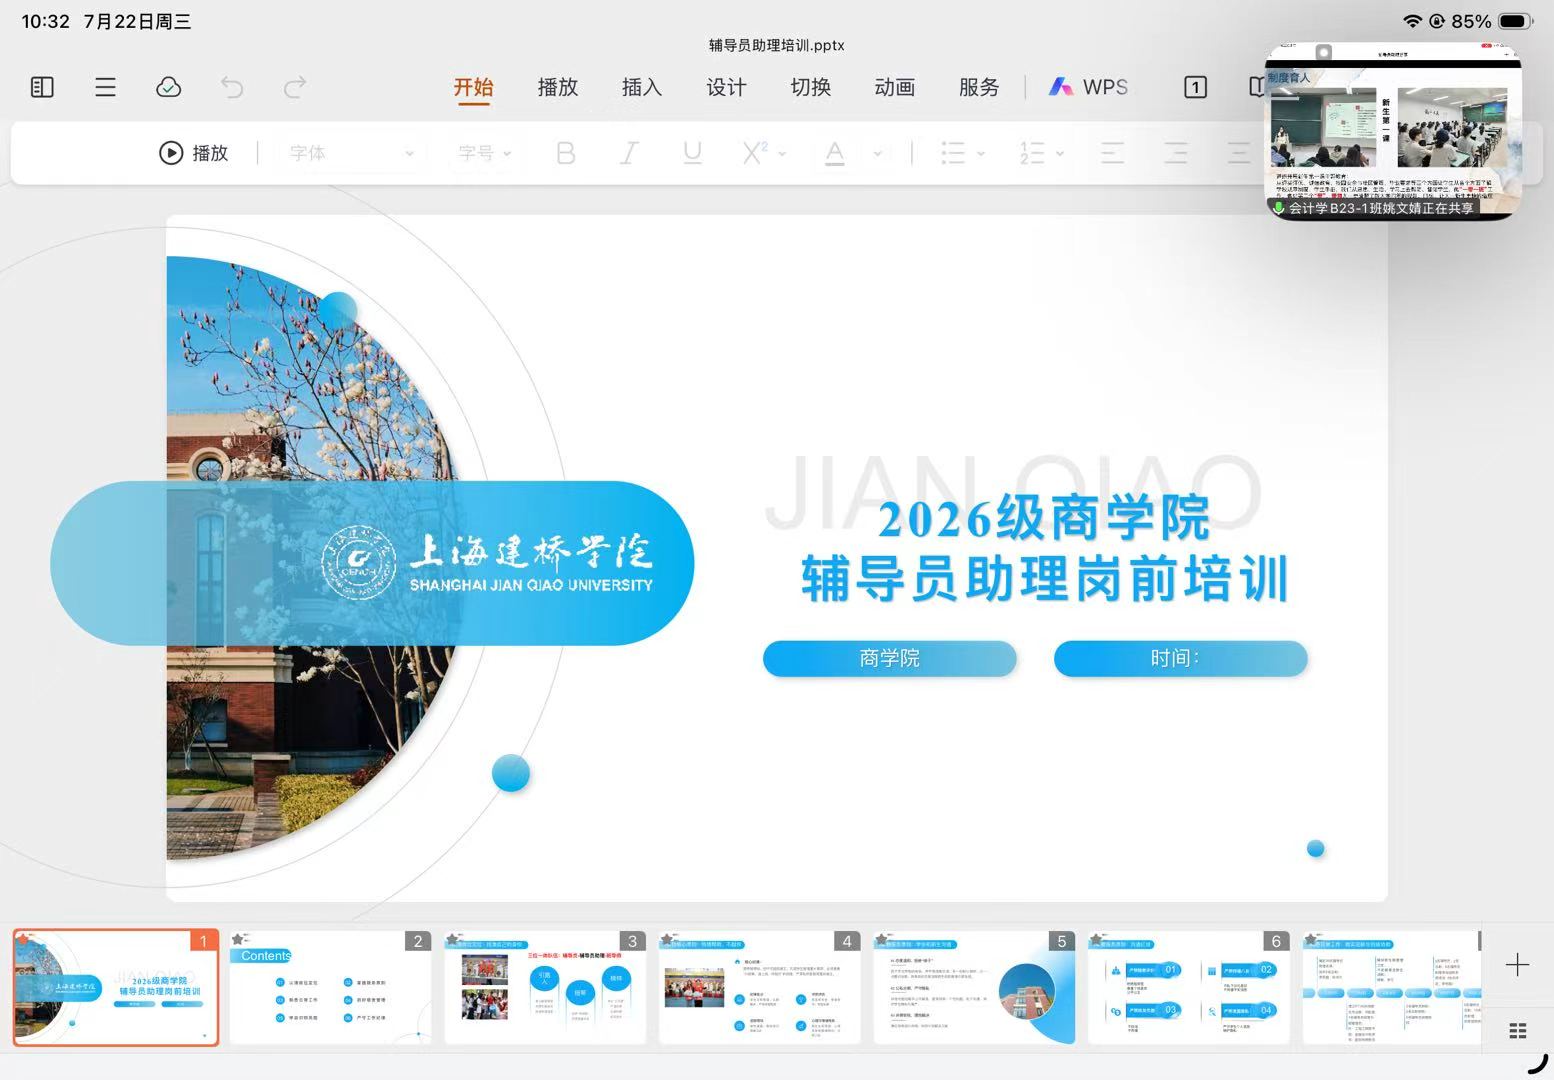Open the 字体 font dropdown
Viewport: 1554px width, 1080px height.
coord(351,153)
